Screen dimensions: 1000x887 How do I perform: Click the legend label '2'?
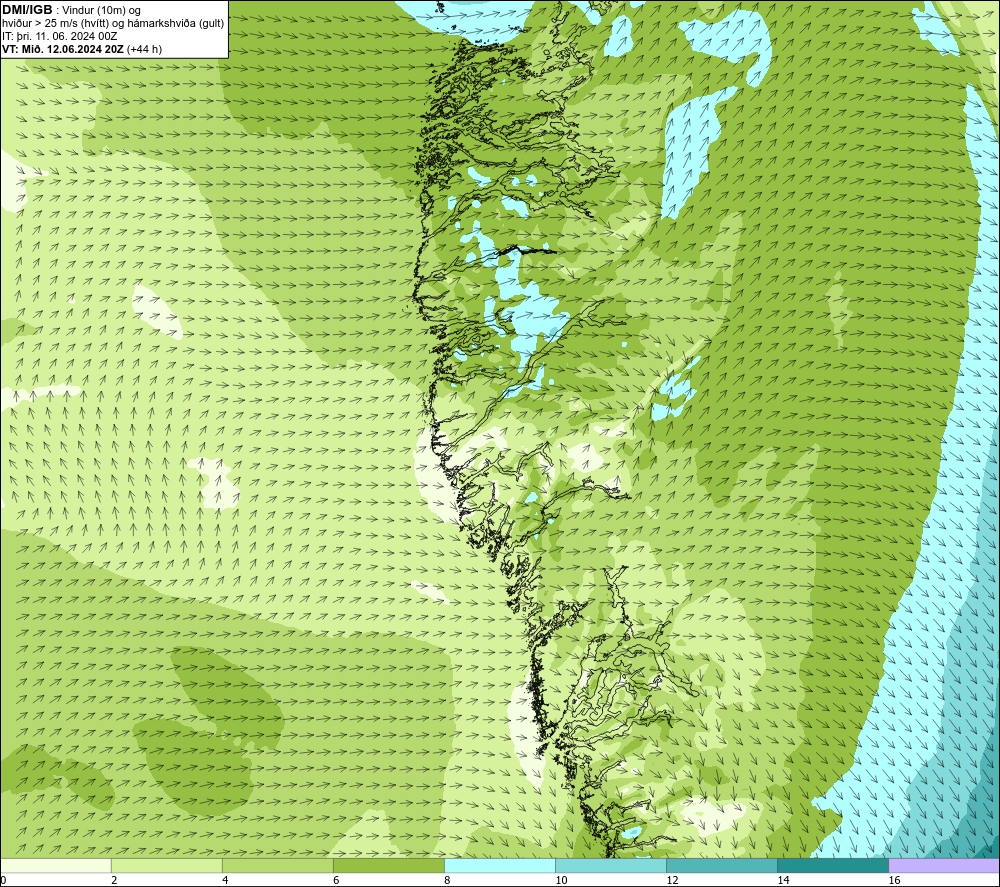pyautogui.click(x=114, y=881)
